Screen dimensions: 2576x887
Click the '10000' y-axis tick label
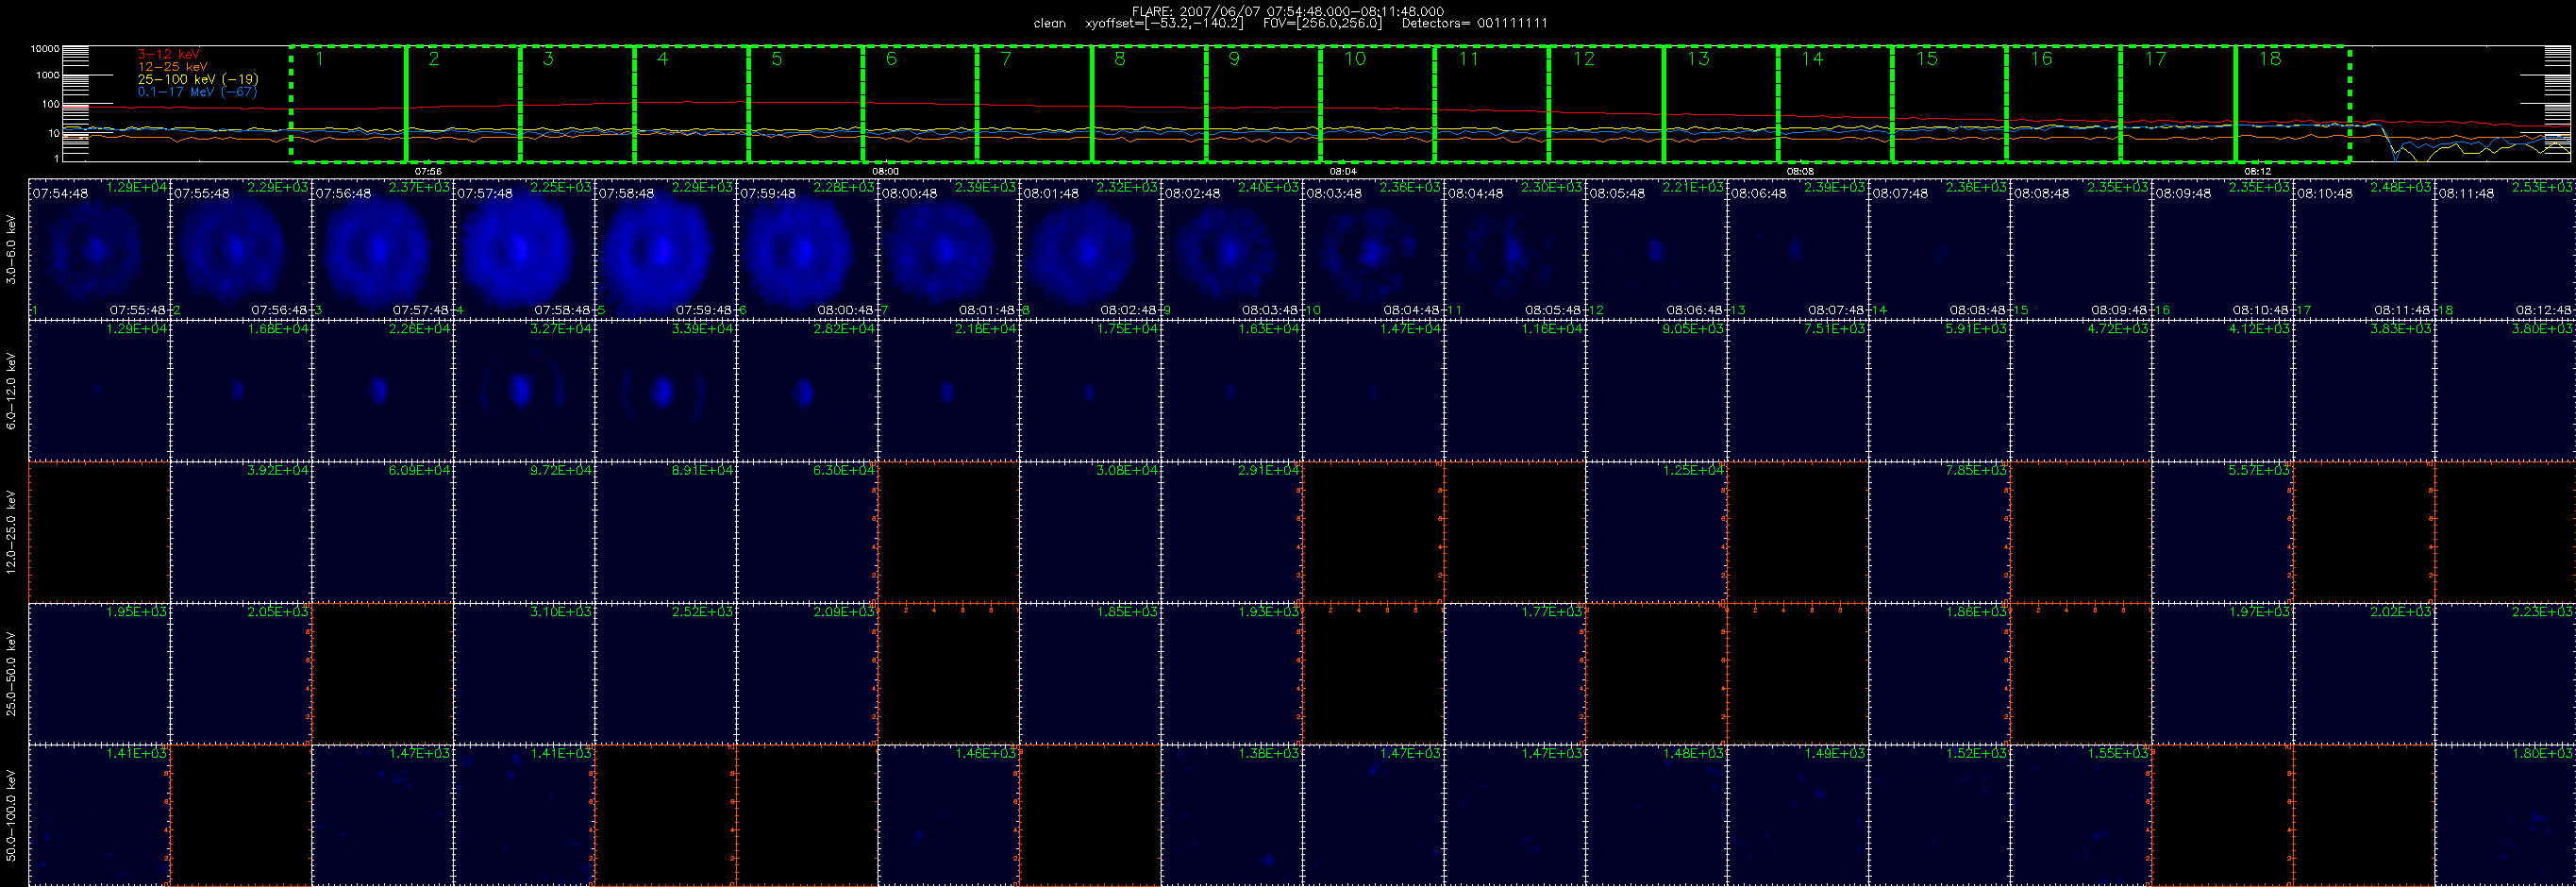tap(45, 49)
